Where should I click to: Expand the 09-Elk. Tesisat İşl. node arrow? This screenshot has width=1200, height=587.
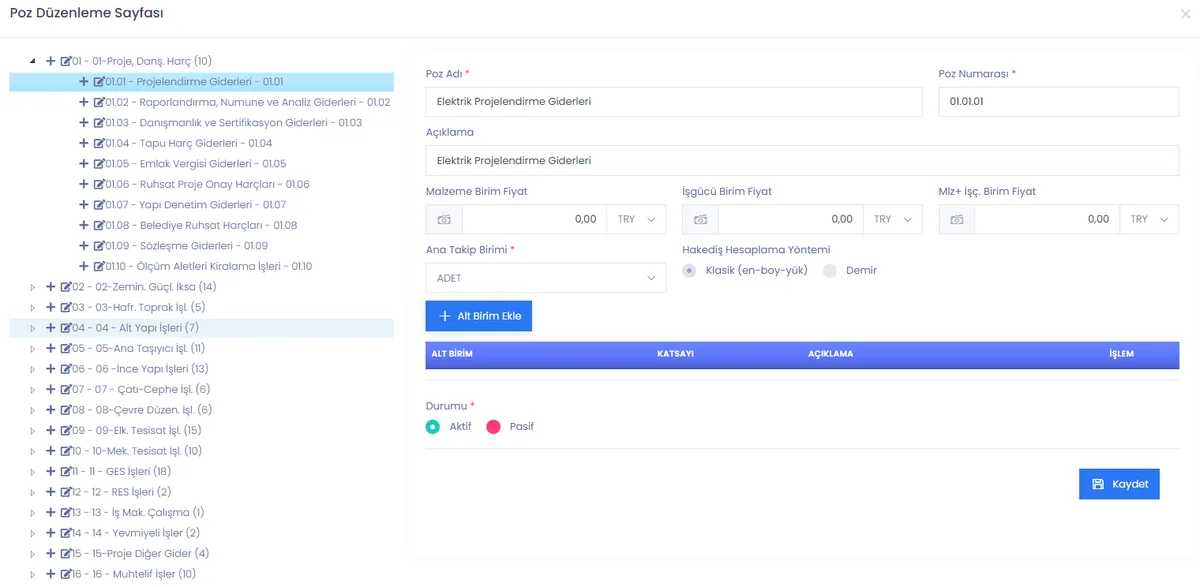[33, 430]
